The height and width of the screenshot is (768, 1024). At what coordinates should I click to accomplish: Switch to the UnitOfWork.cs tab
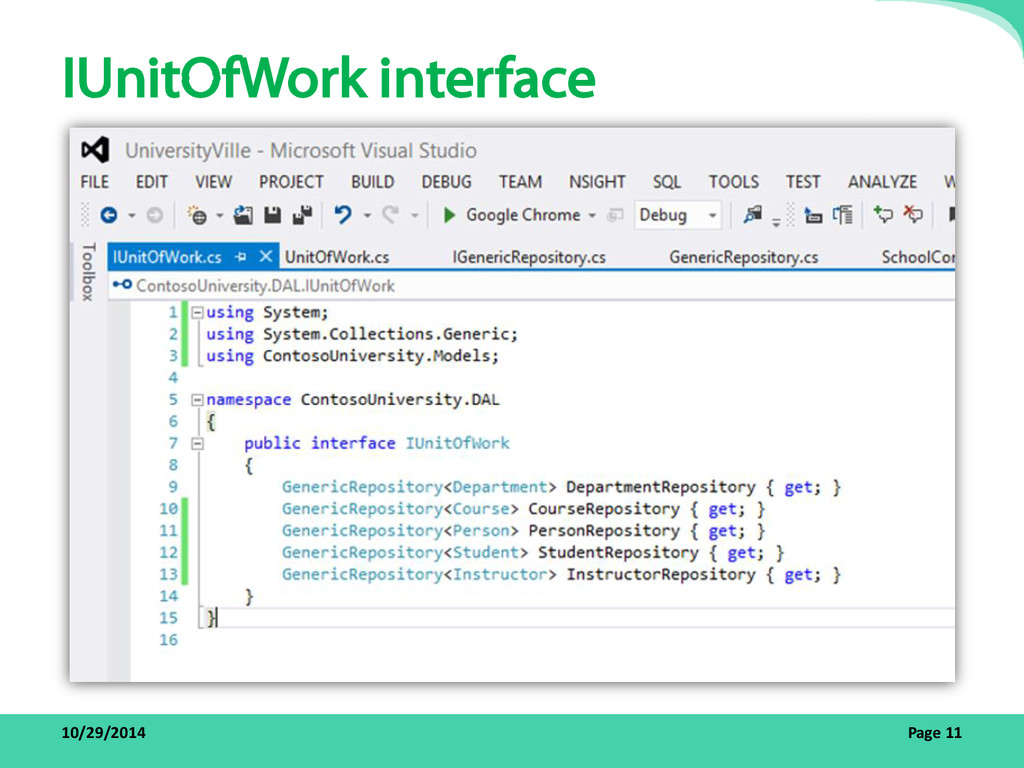pyautogui.click(x=337, y=257)
